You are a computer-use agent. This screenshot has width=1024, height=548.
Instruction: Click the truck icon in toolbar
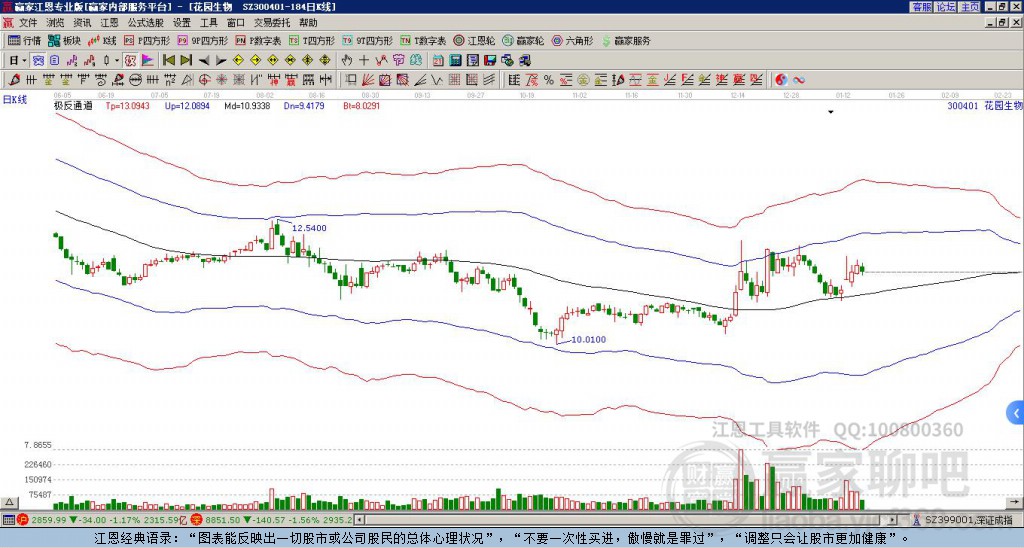coord(524,61)
